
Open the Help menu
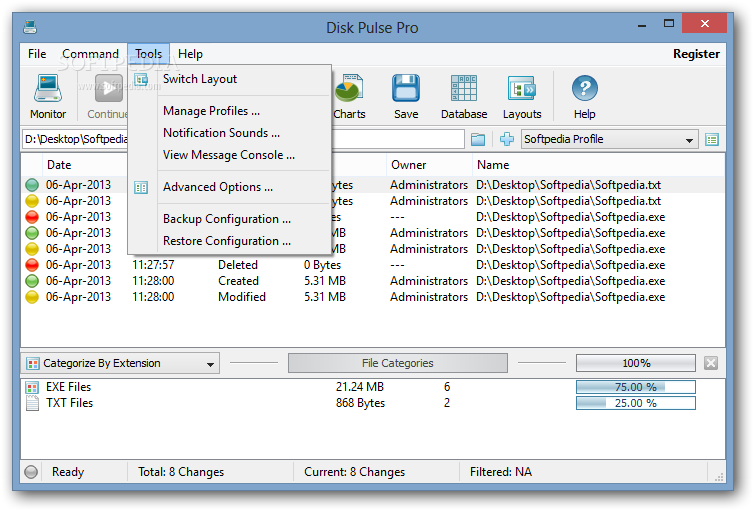(190, 54)
